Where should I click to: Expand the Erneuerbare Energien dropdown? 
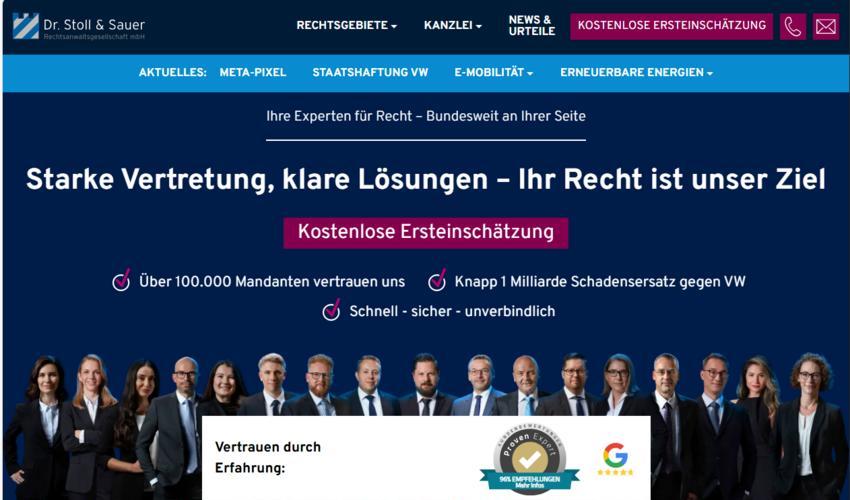[x=636, y=72]
